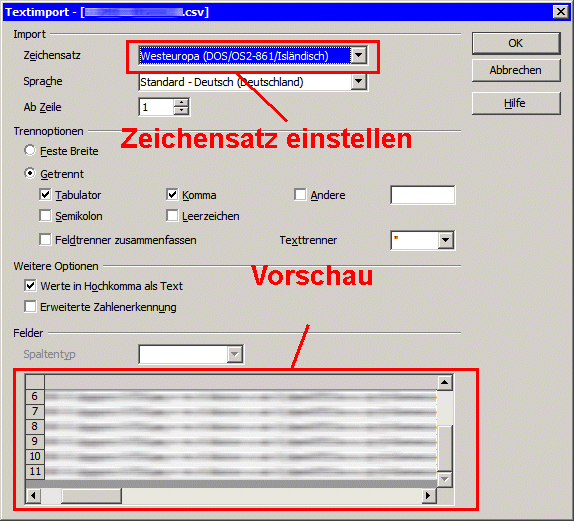Click the Andere custom separator text field

[423, 195]
